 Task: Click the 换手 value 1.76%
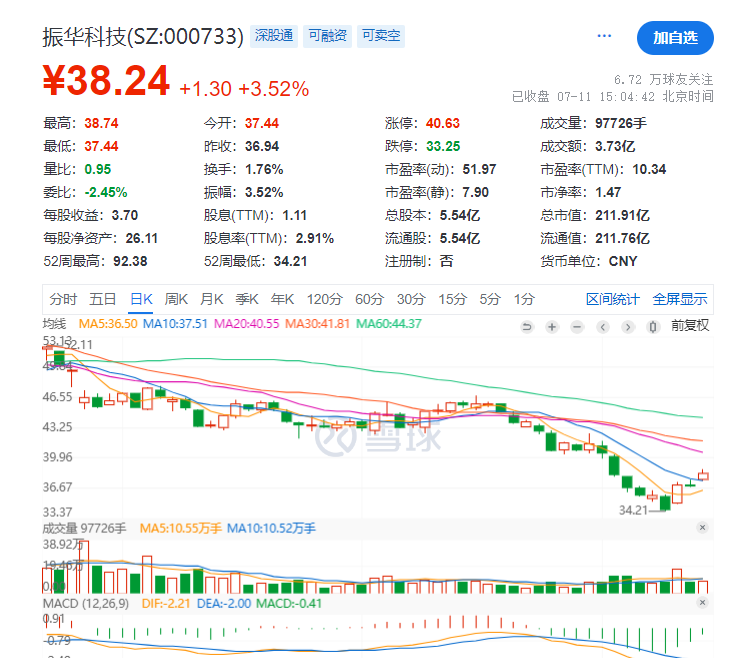tap(264, 169)
